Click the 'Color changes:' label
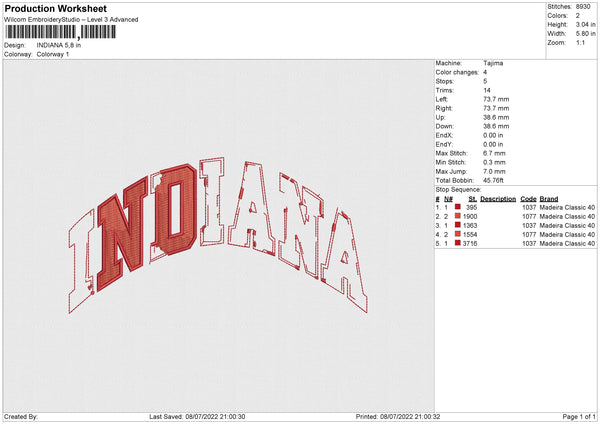Image resolution: width=600 pixels, height=424 pixels. click(x=457, y=72)
